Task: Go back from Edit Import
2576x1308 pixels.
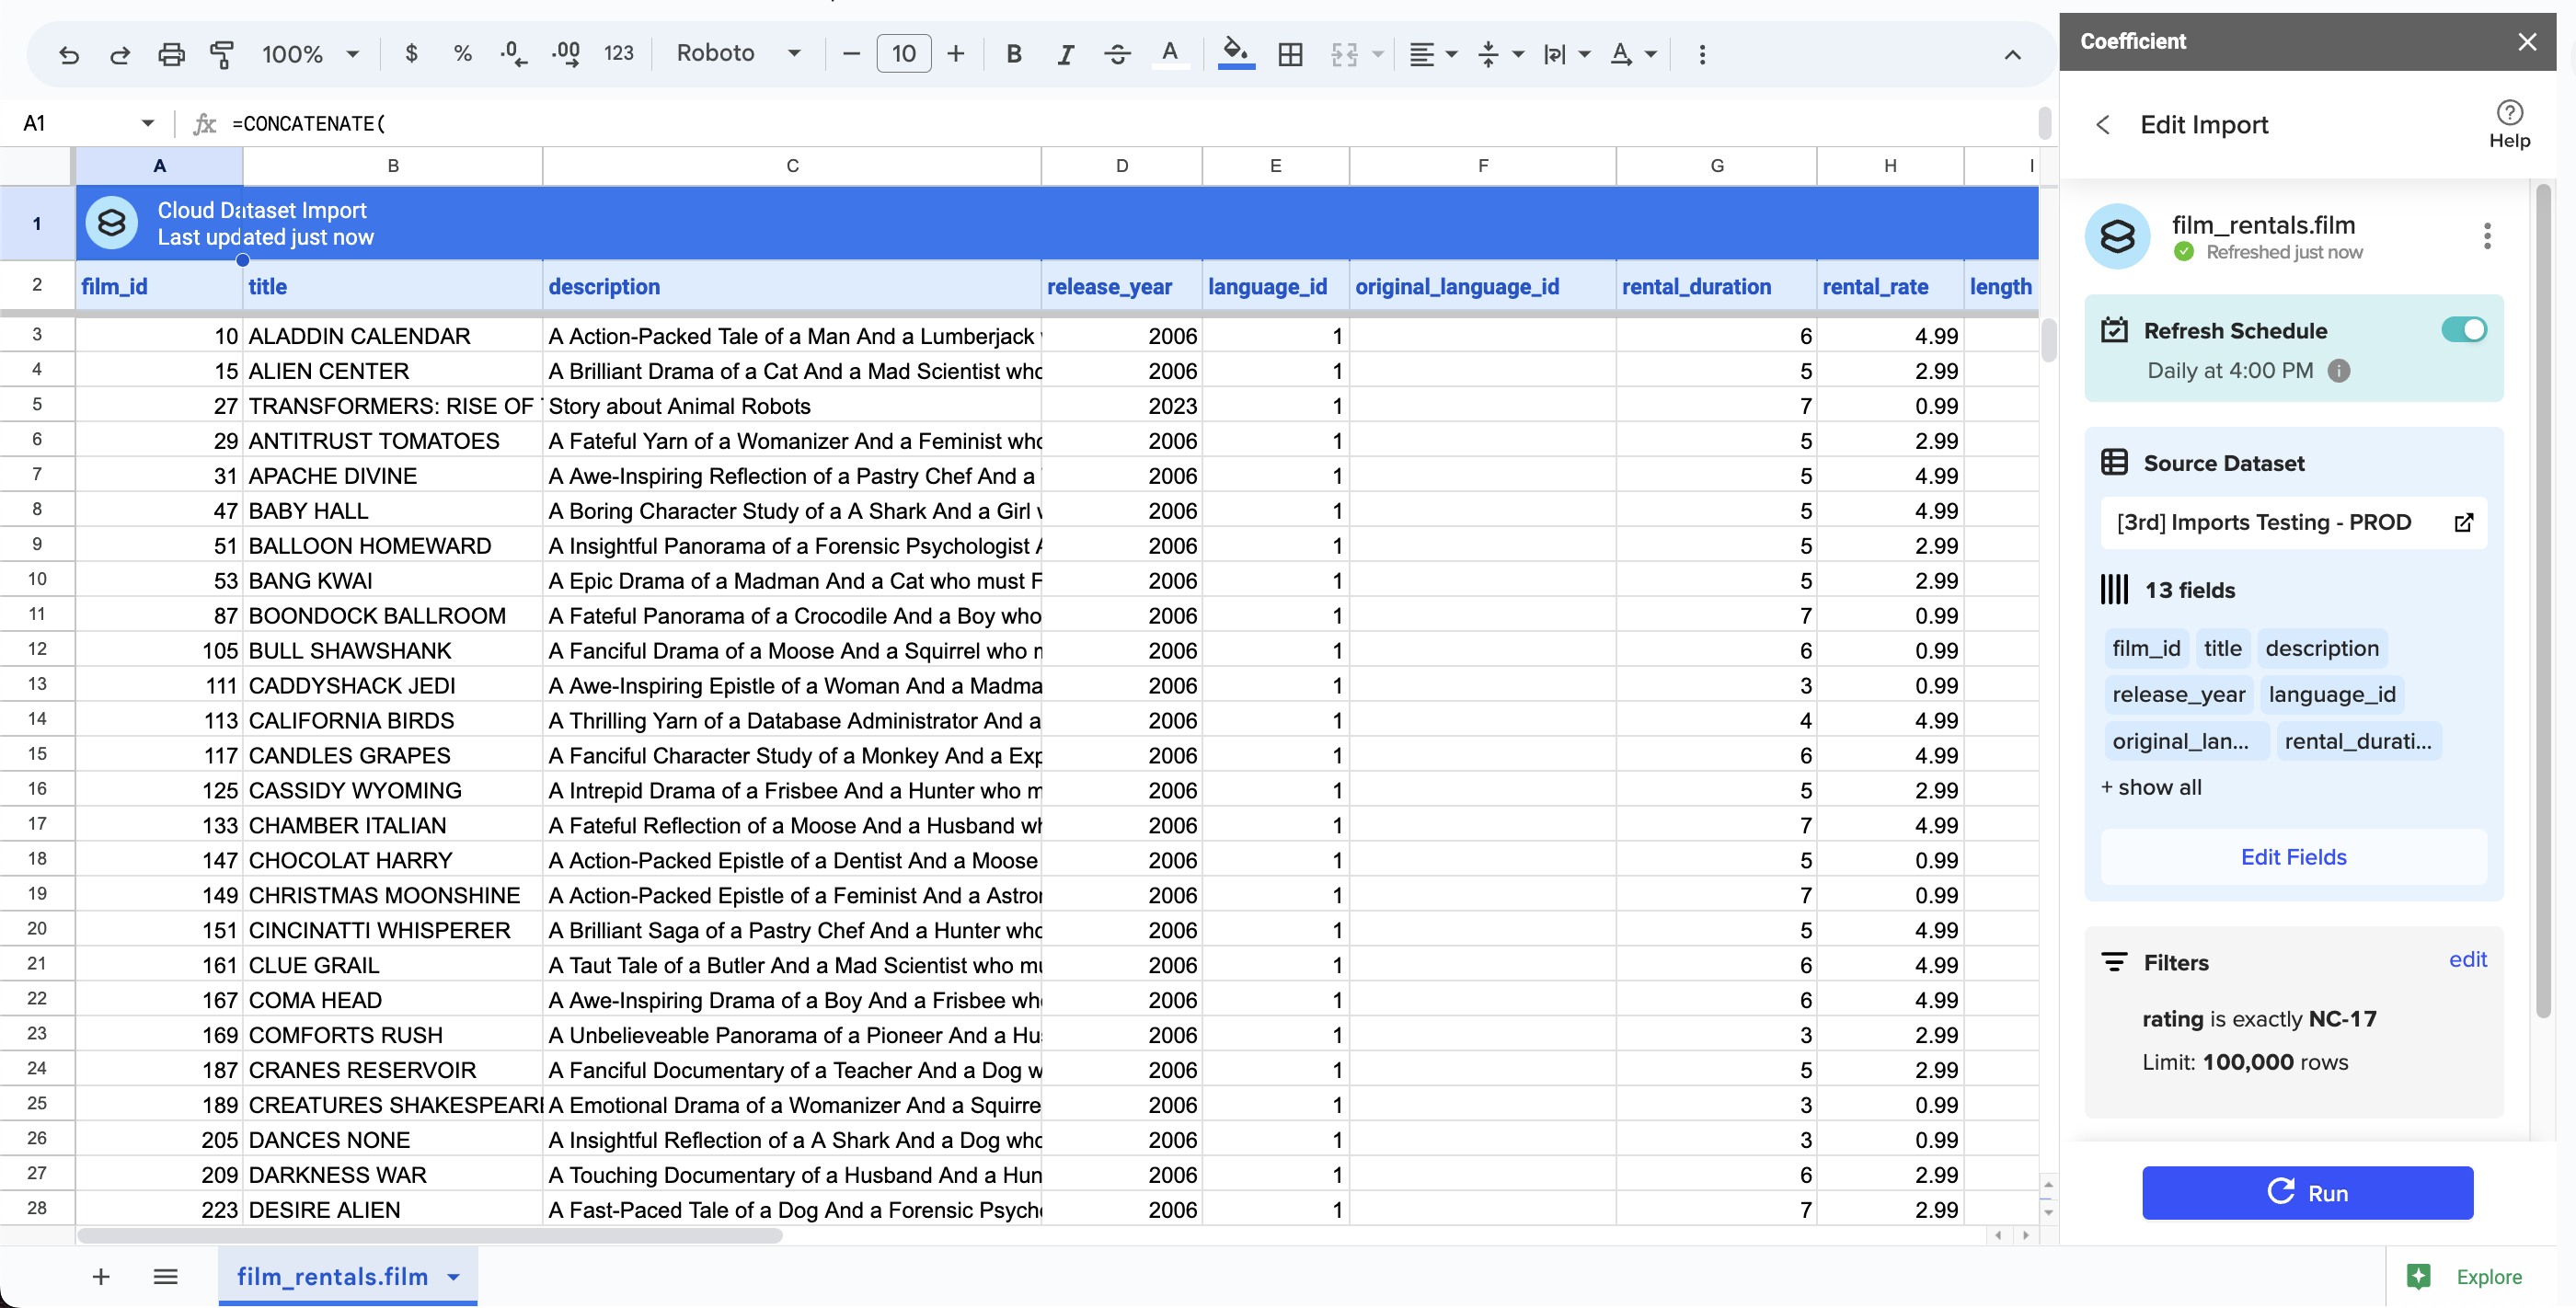Action: tap(2103, 125)
